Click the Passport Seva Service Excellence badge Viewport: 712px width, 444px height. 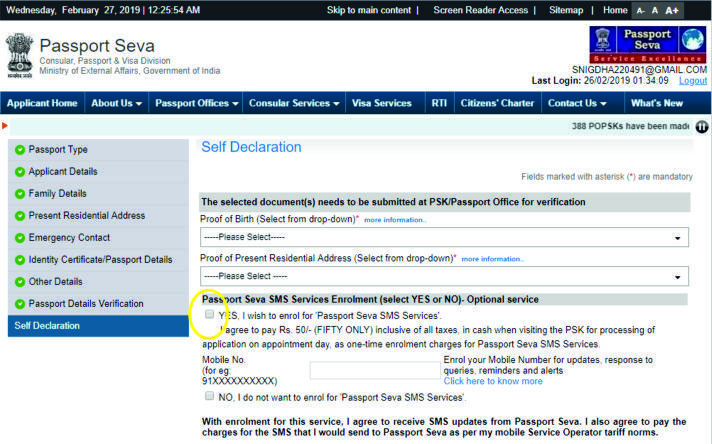coord(648,44)
